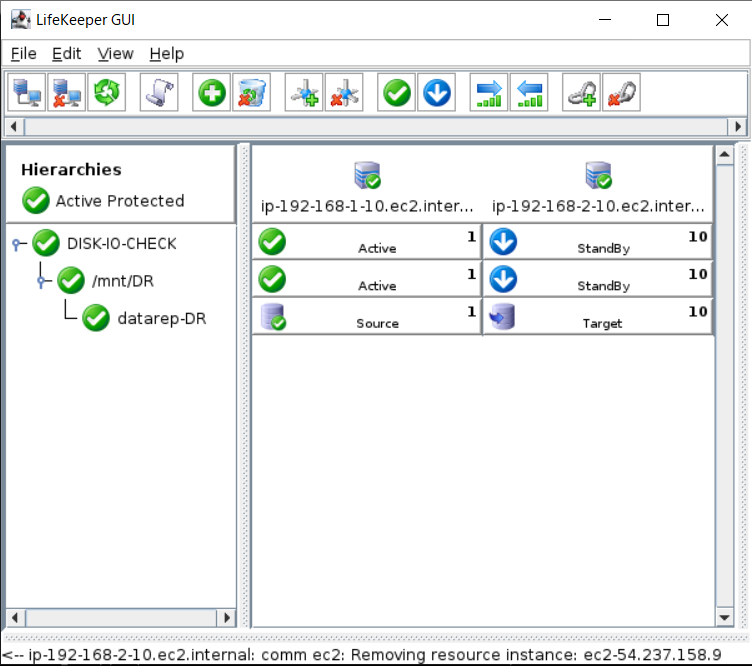Click the Create Comm Path icon

(x=304, y=93)
